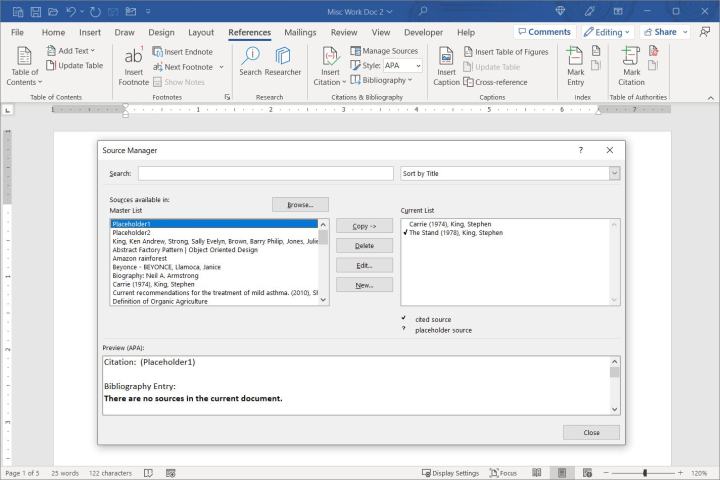Select The Stand (1978) in Current List
720x480 pixels.
point(455,232)
